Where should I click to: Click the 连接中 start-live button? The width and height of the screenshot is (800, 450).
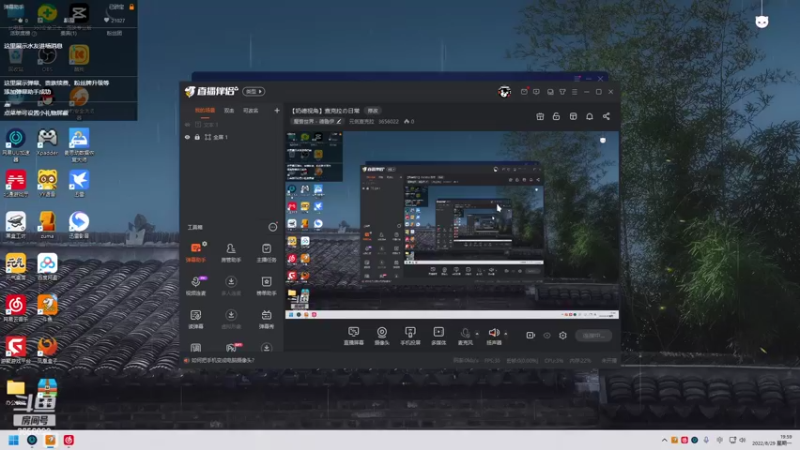click(x=593, y=335)
